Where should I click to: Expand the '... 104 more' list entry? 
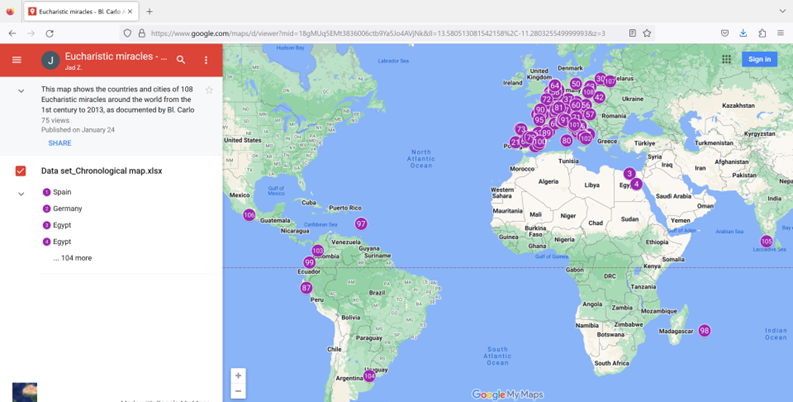click(73, 258)
